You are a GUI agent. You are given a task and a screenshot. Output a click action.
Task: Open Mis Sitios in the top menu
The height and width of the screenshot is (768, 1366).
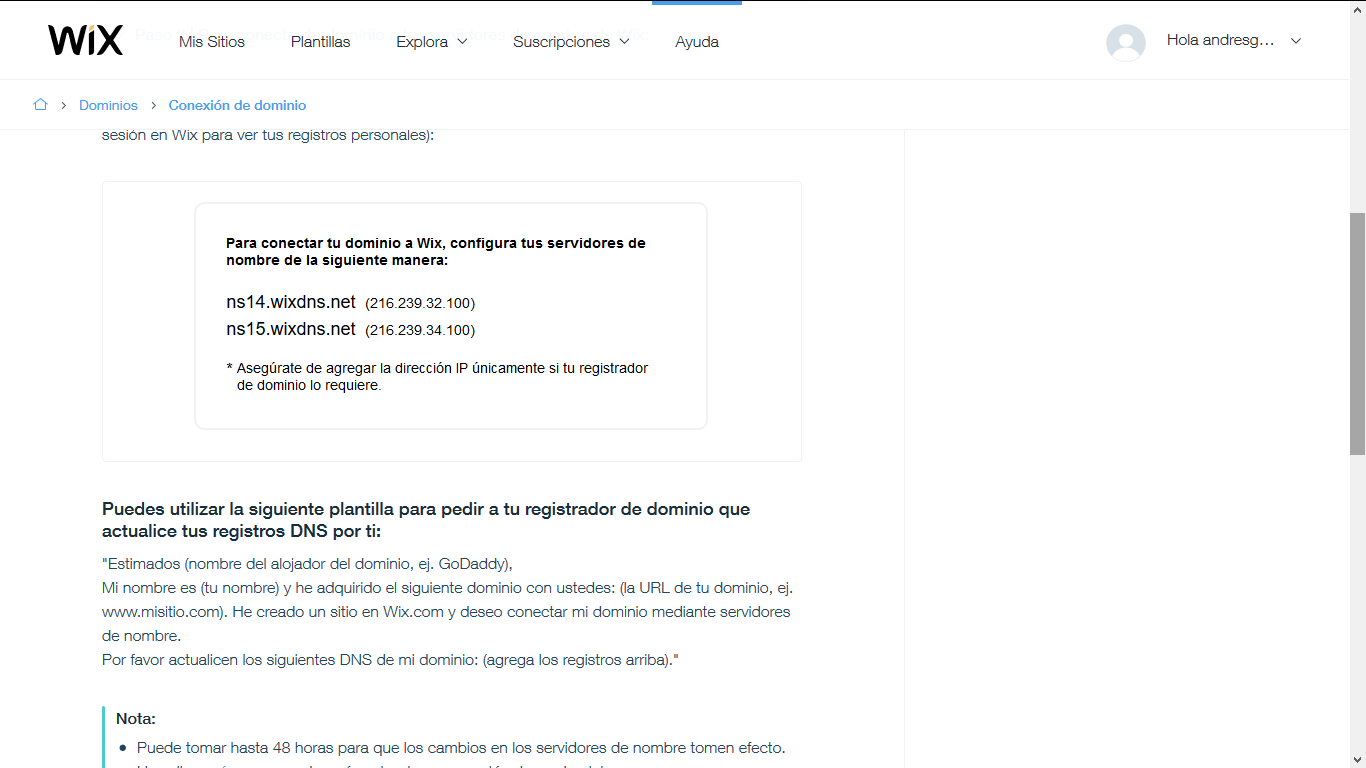(212, 42)
